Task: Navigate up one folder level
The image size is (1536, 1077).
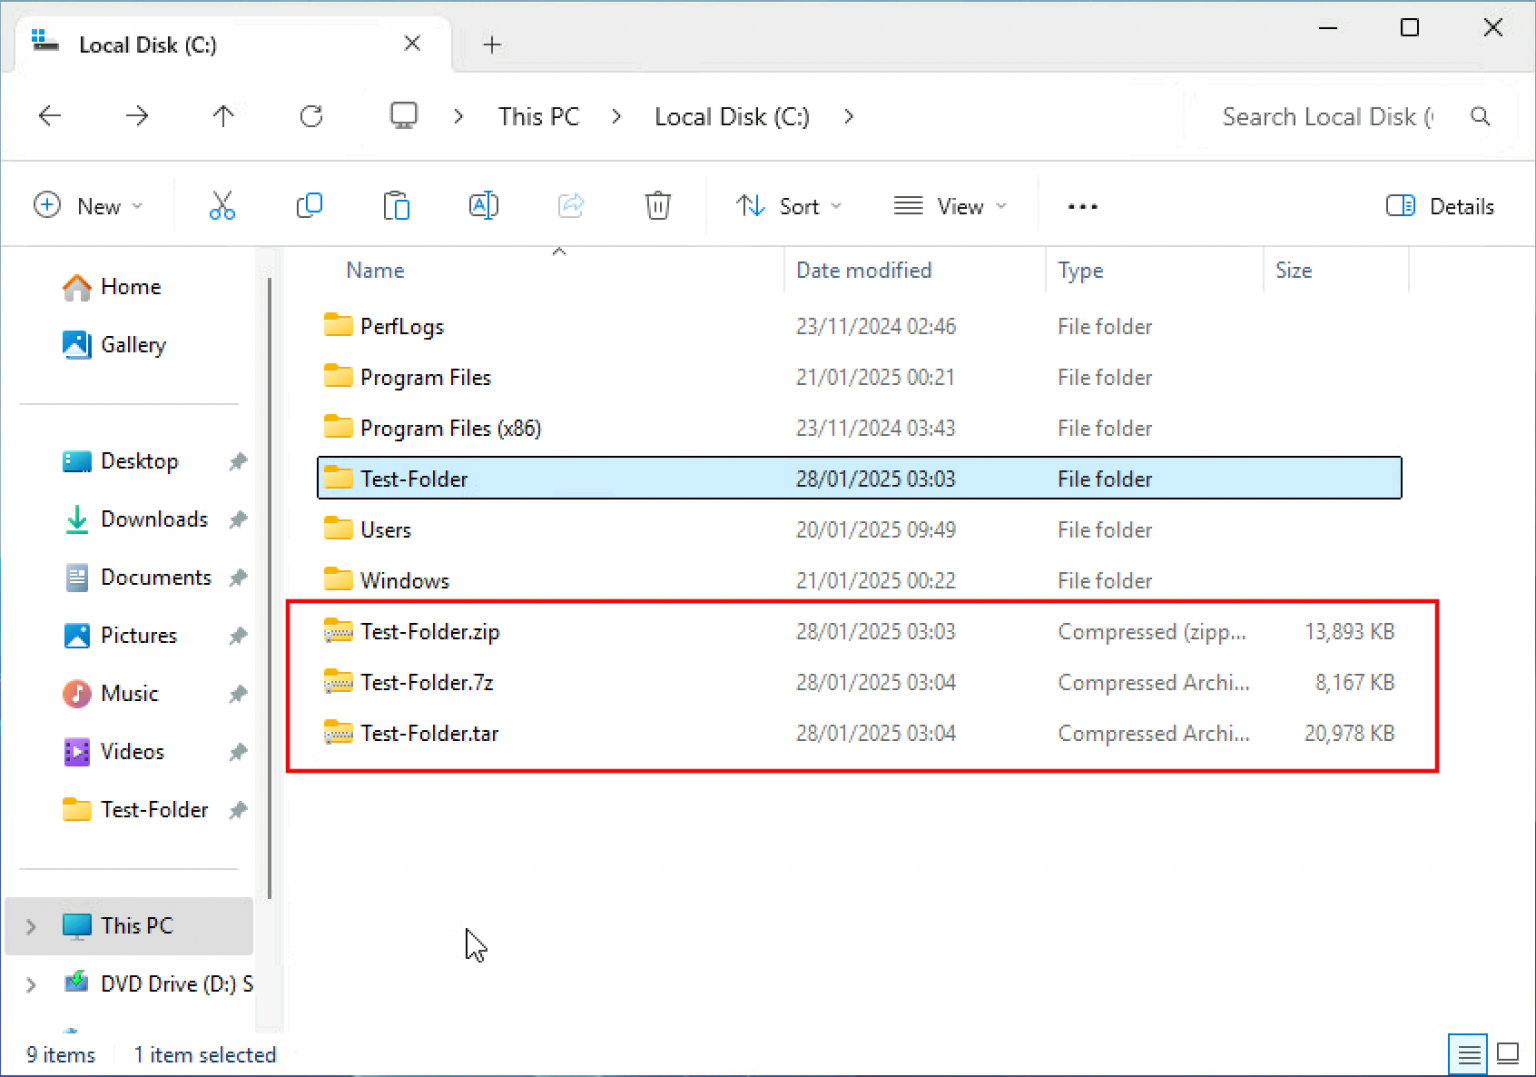Action: (x=223, y=116)
